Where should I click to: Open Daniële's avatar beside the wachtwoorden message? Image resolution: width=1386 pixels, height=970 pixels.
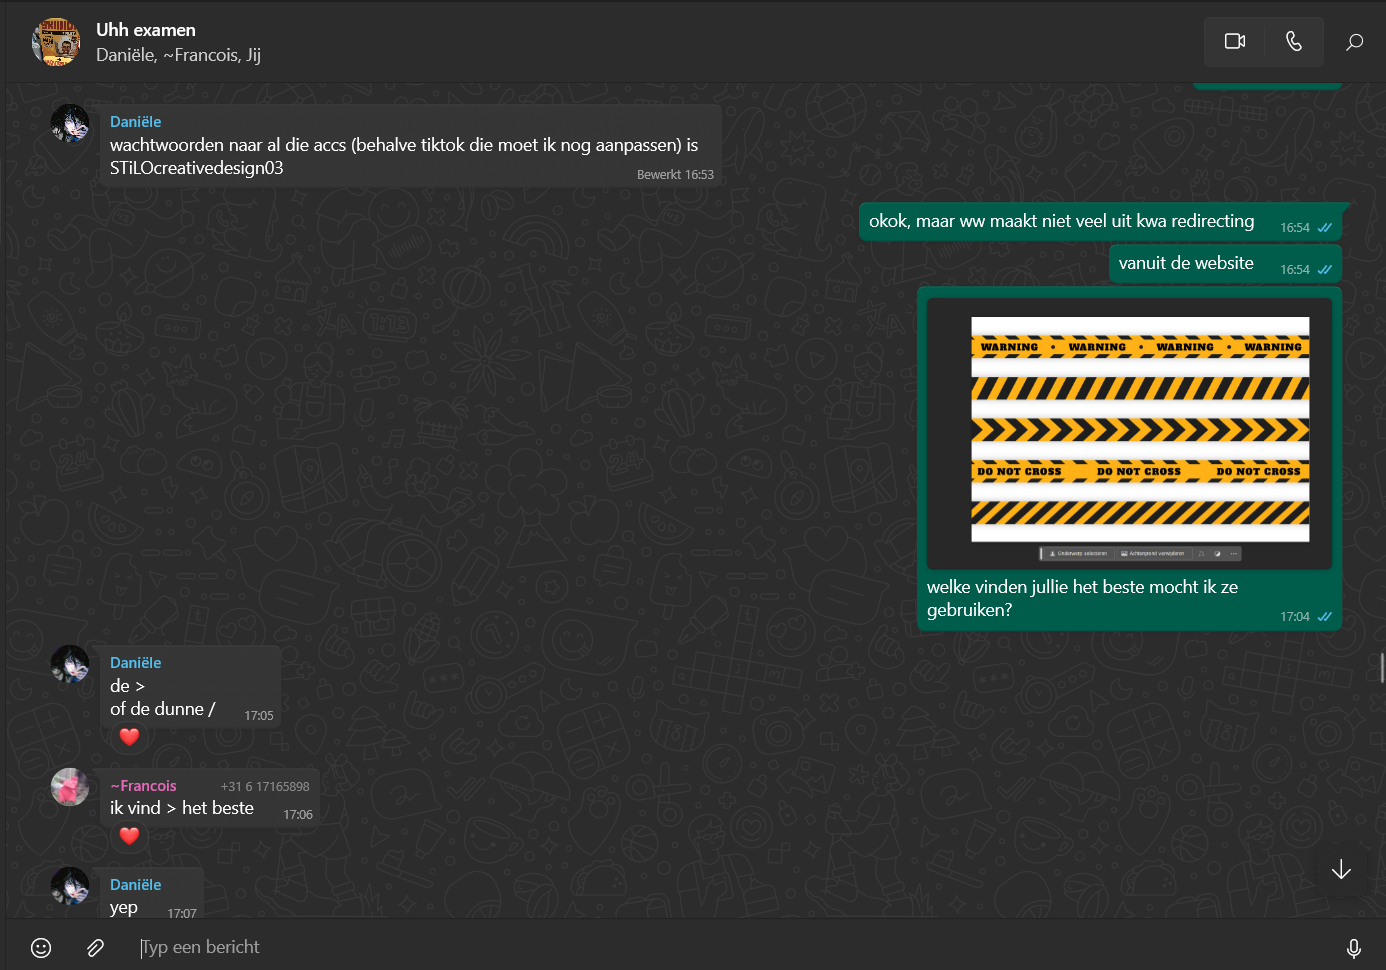[70, 123]
